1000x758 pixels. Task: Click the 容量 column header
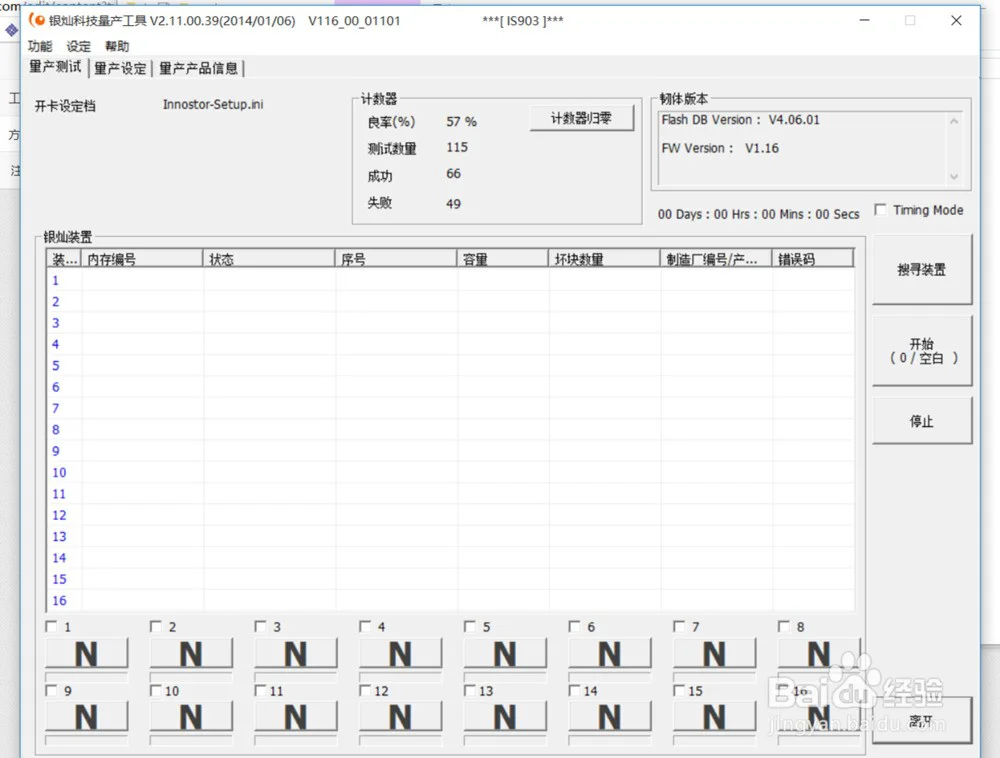[503, 259]
